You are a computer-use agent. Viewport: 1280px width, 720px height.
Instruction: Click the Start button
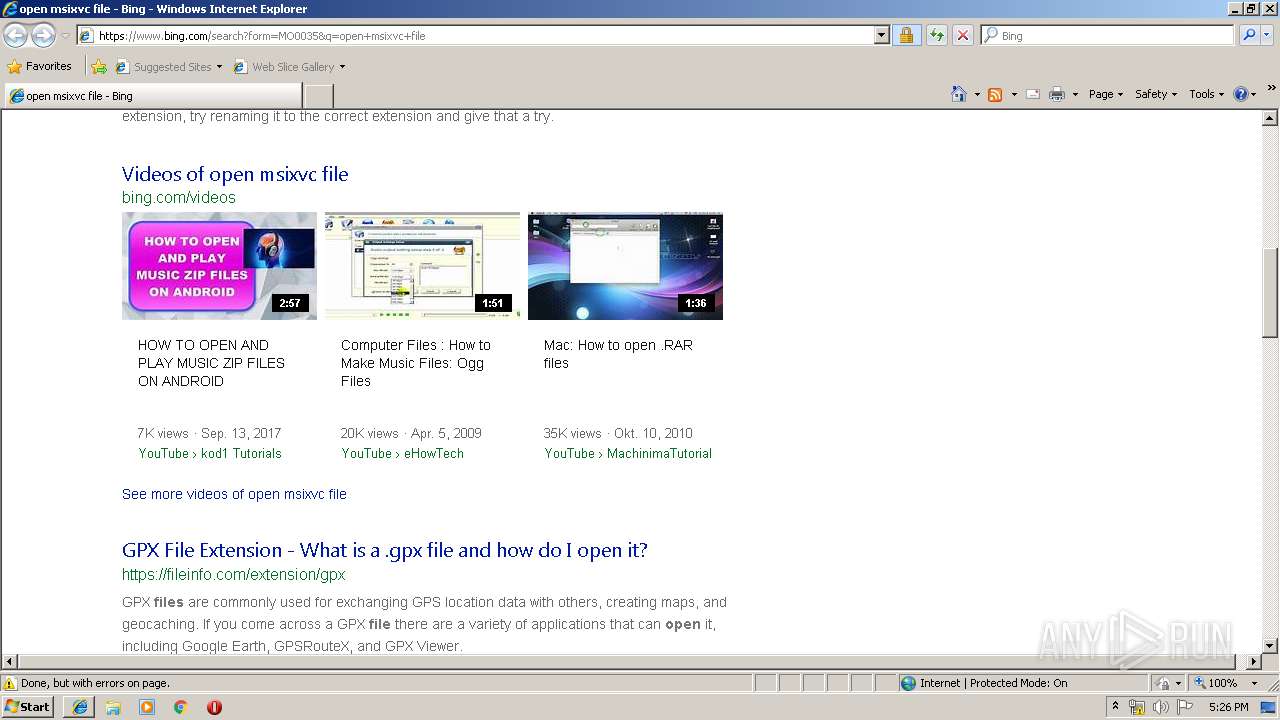pos(27,707)
